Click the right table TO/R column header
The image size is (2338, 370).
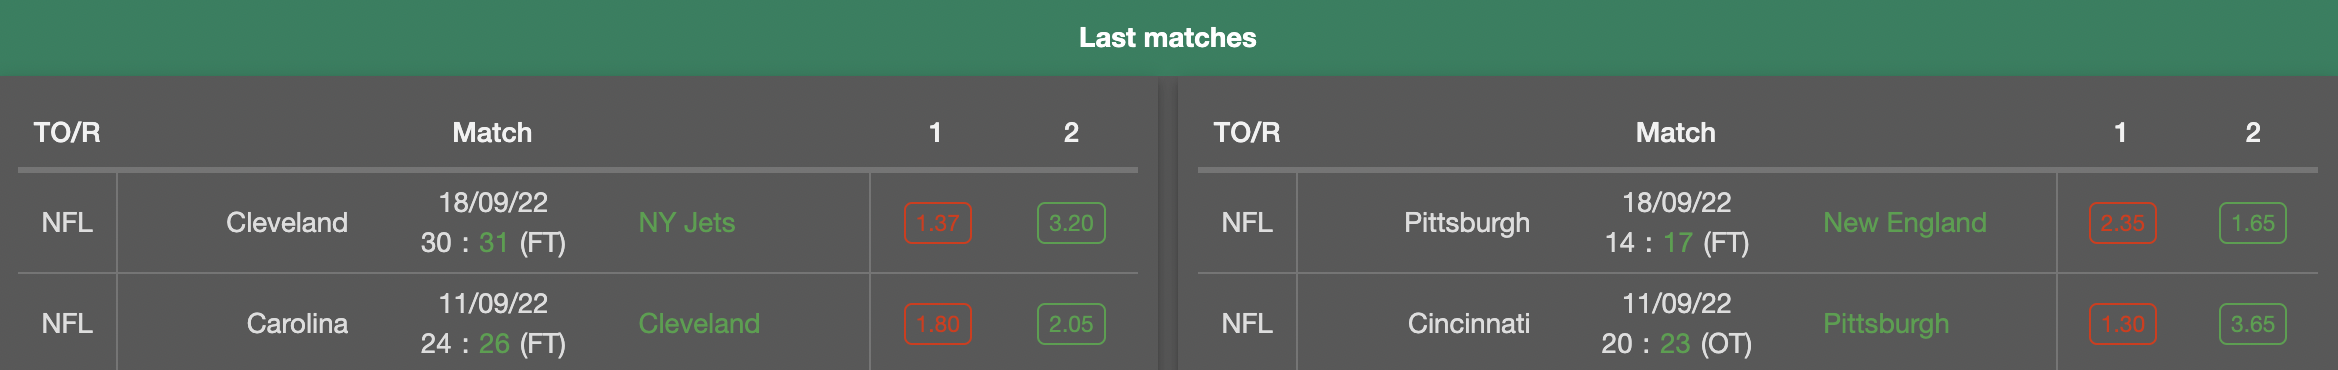point(1247,133)
